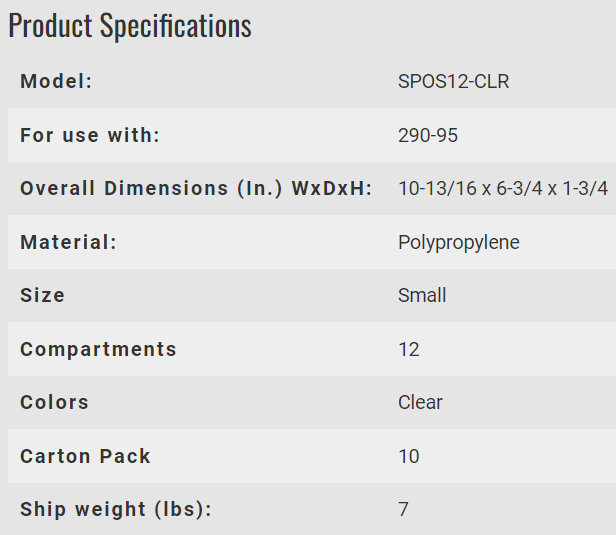Image resolution: width=616 pixels, height=535 pixels.
Task: Click the Small size value
Action: click(x=422, y=295)
